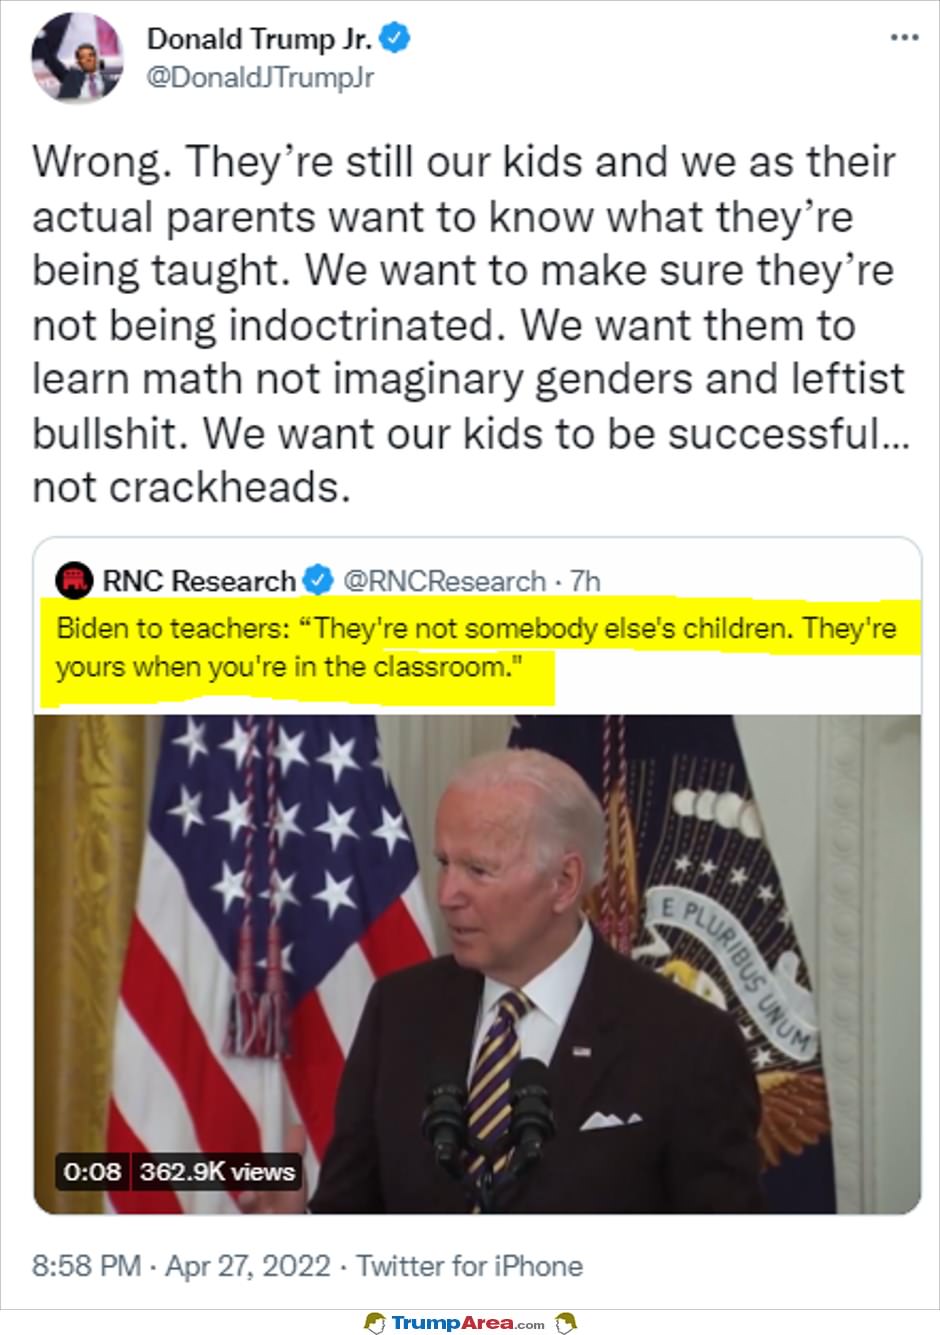
Task: Click the main tweet body text
Action: (468, 325)
